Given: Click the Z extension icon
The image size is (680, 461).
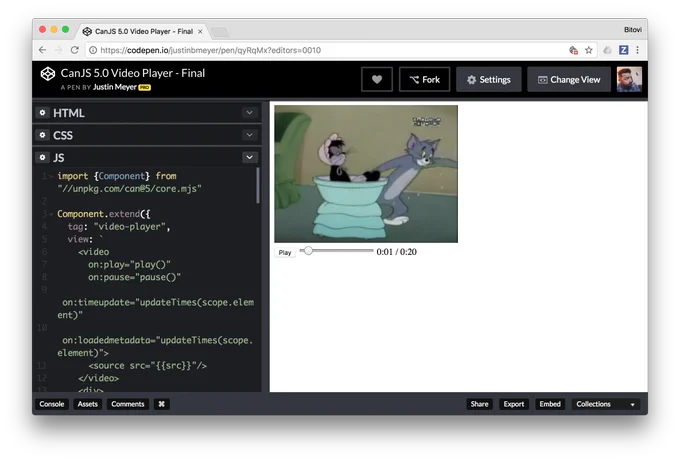Looking at the screenshot, I should [x=624, y=50].
